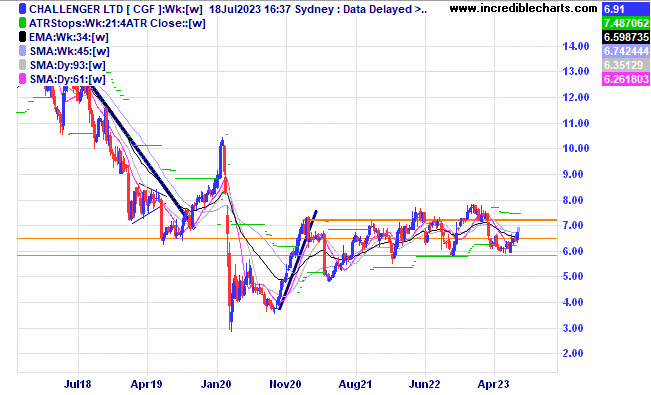The height and width of the screenshot is (395, 651).
Task: Click the Jul18 date axis label
Action: [x=78, y=384]
